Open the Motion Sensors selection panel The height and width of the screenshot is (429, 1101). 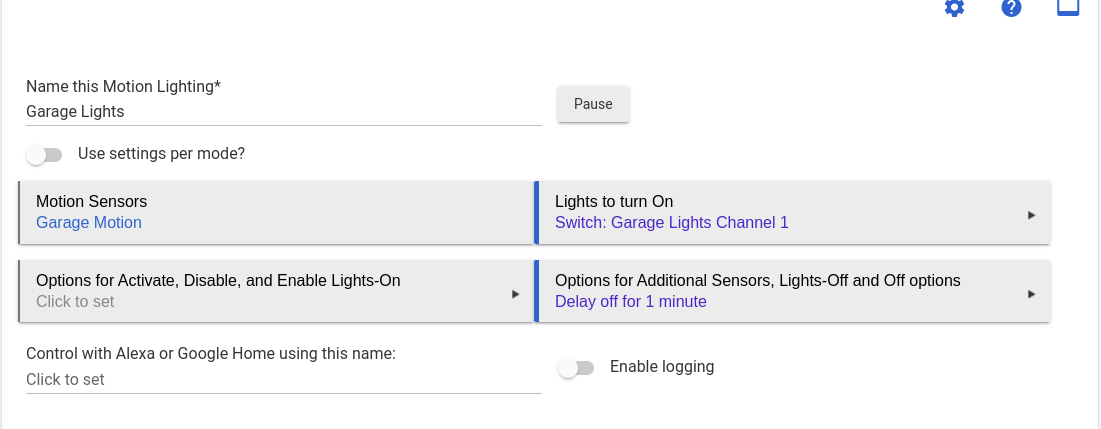coord(275,212)
